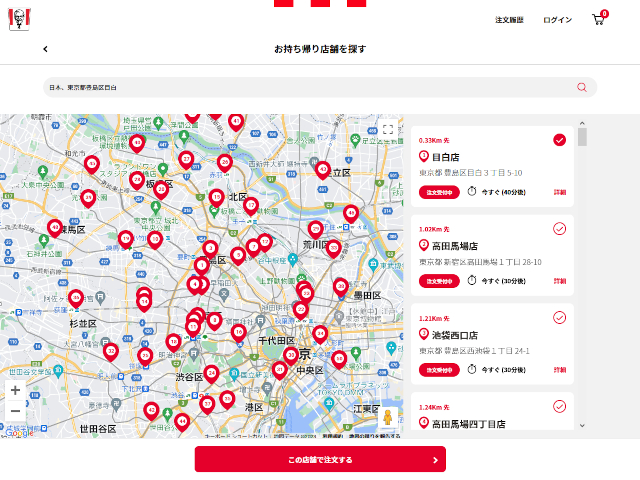This screenshot has width=640, height=480.
Task: Click the Google logo on map
Action: [x=18, y=433]
